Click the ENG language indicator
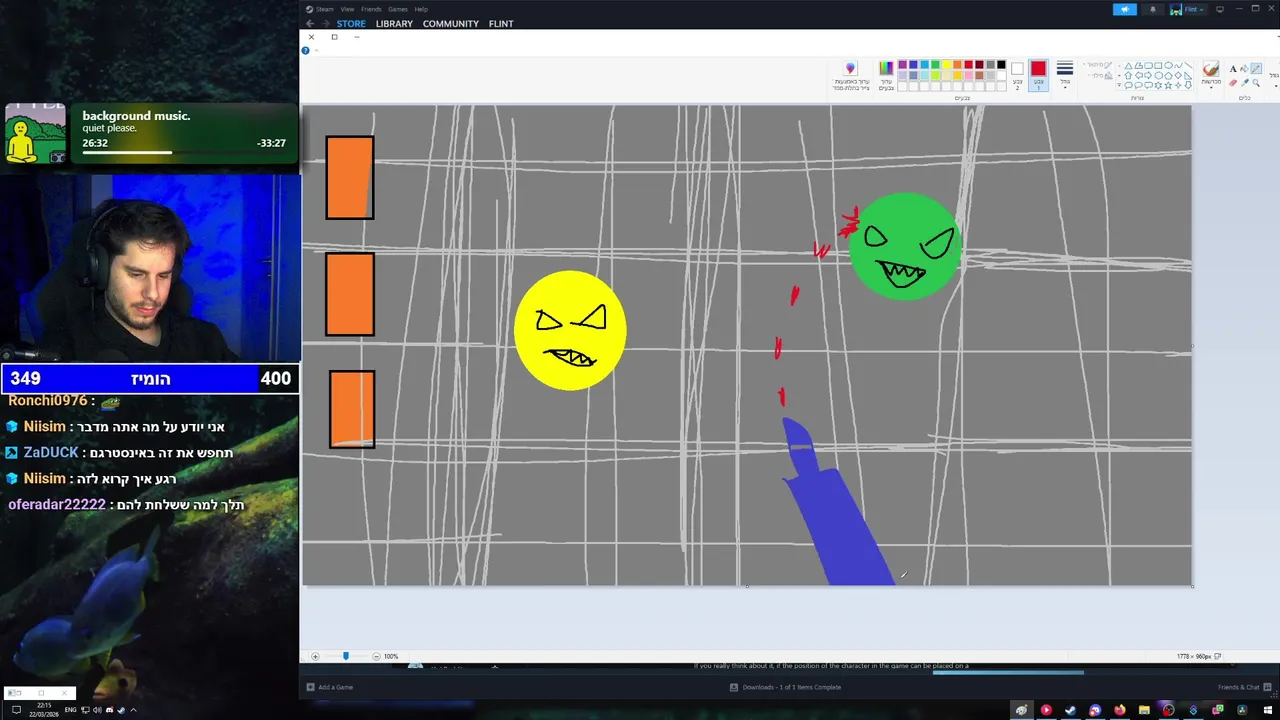The width and height of the screenshot is (1280, 720). point(72,710)
